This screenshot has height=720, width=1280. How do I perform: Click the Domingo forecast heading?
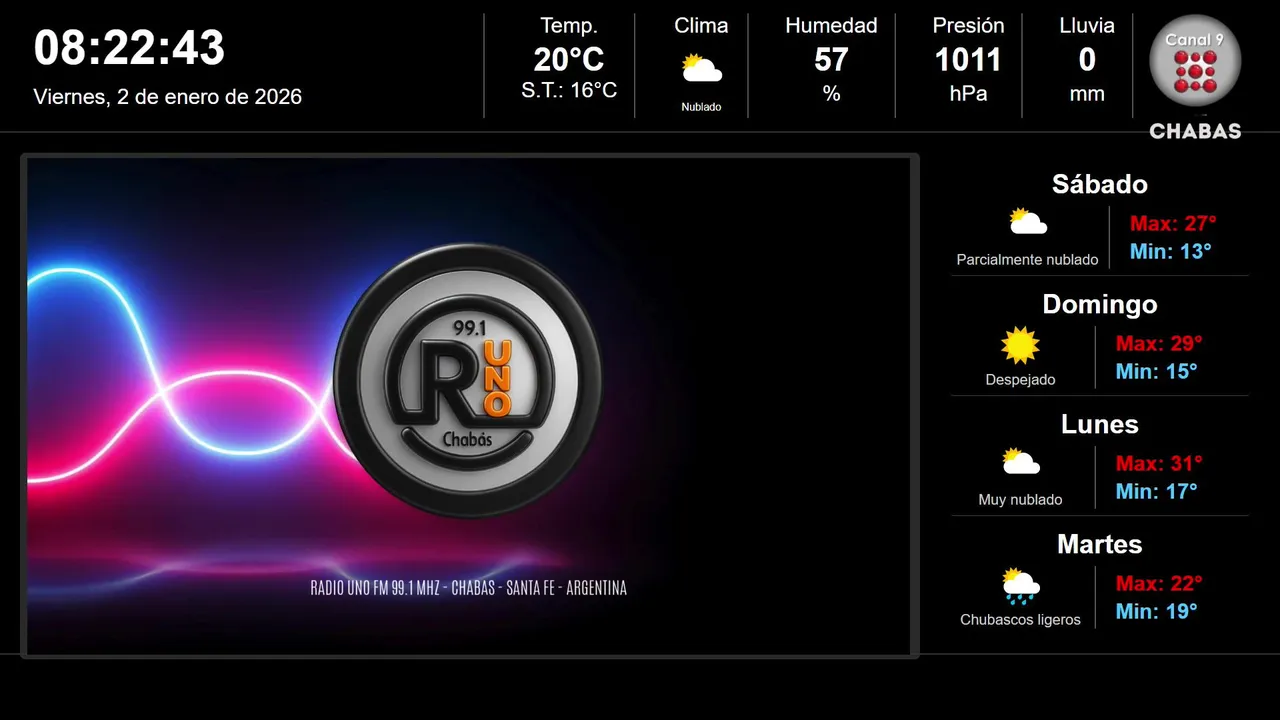pyautogui.click(x=1100, y=304)
